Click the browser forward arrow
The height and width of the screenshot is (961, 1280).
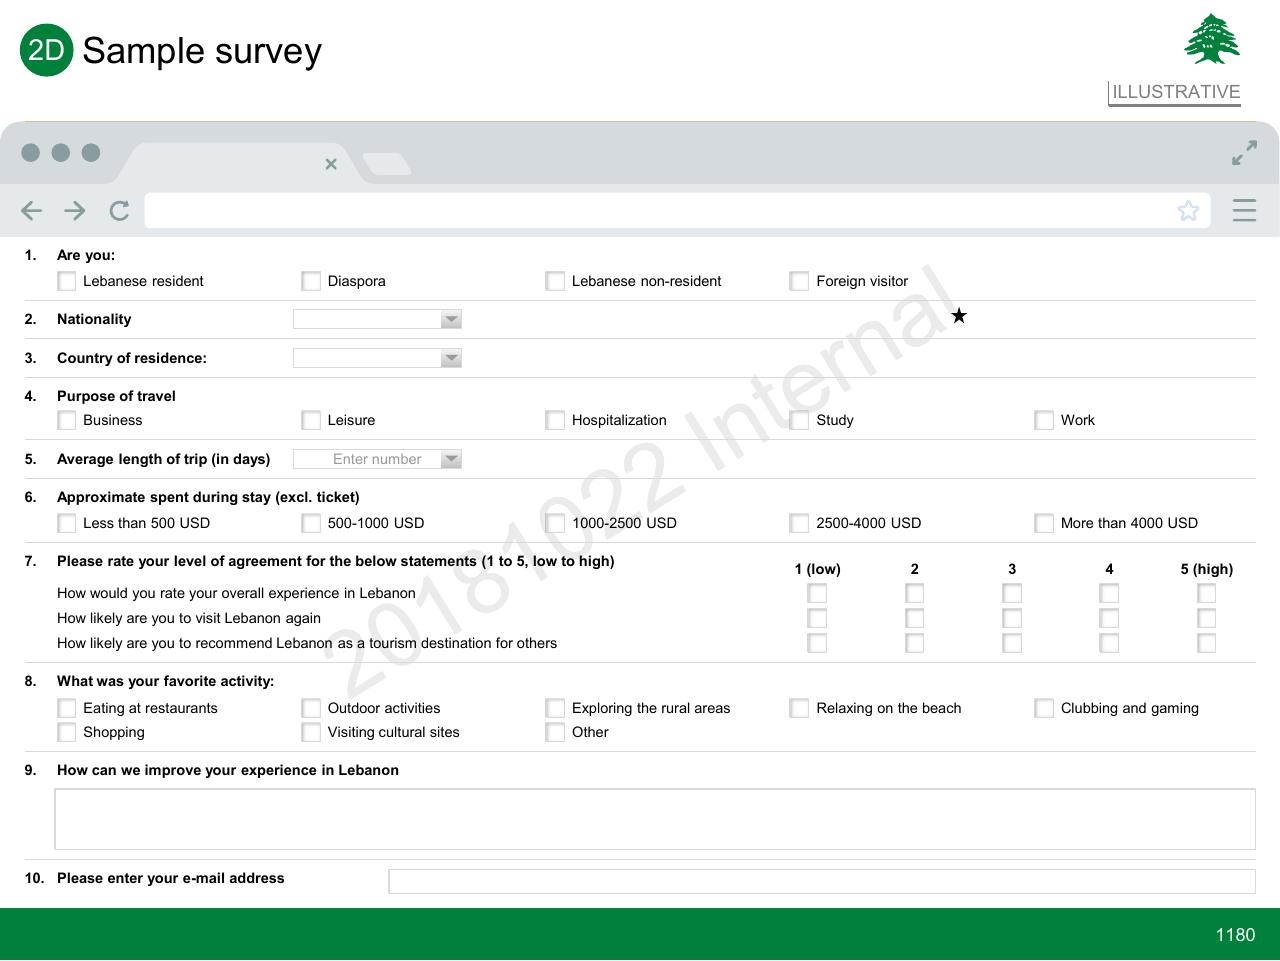(75, 210)
